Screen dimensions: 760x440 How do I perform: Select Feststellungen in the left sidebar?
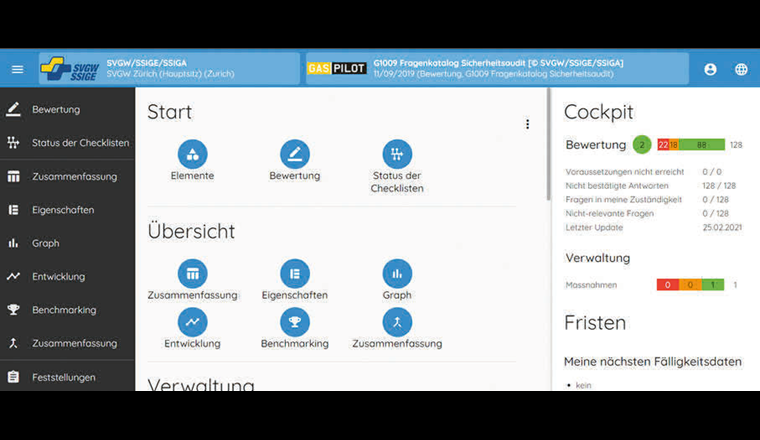[x=63, y=377]
